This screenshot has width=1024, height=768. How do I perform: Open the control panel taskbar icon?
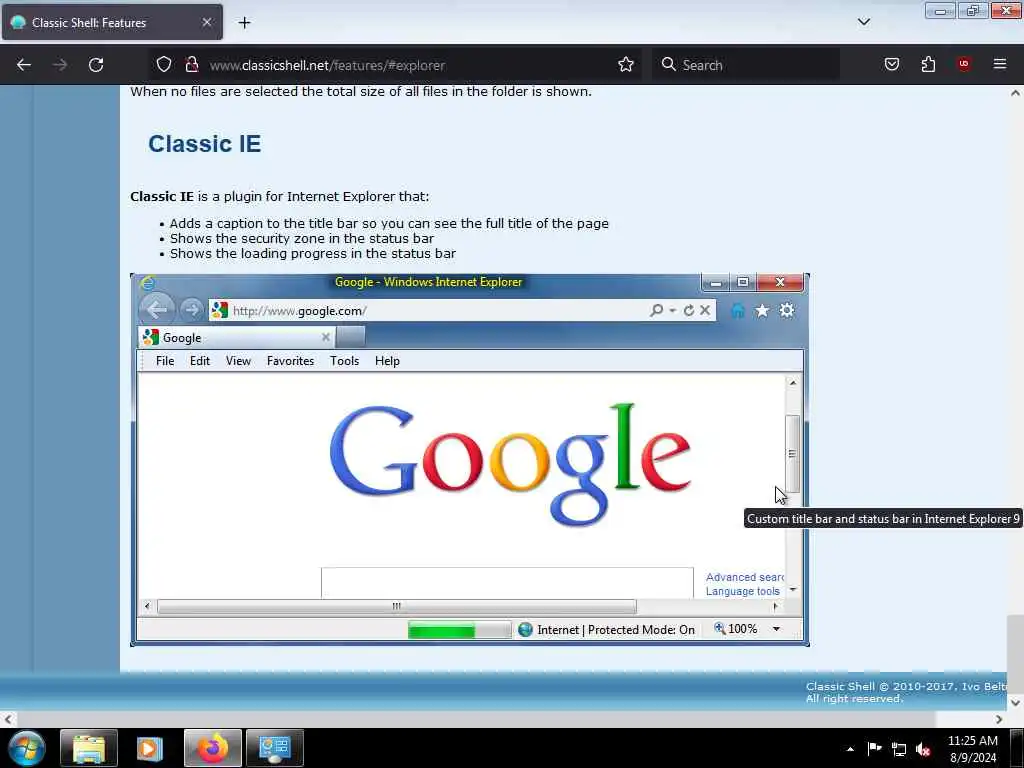point(275,748)
